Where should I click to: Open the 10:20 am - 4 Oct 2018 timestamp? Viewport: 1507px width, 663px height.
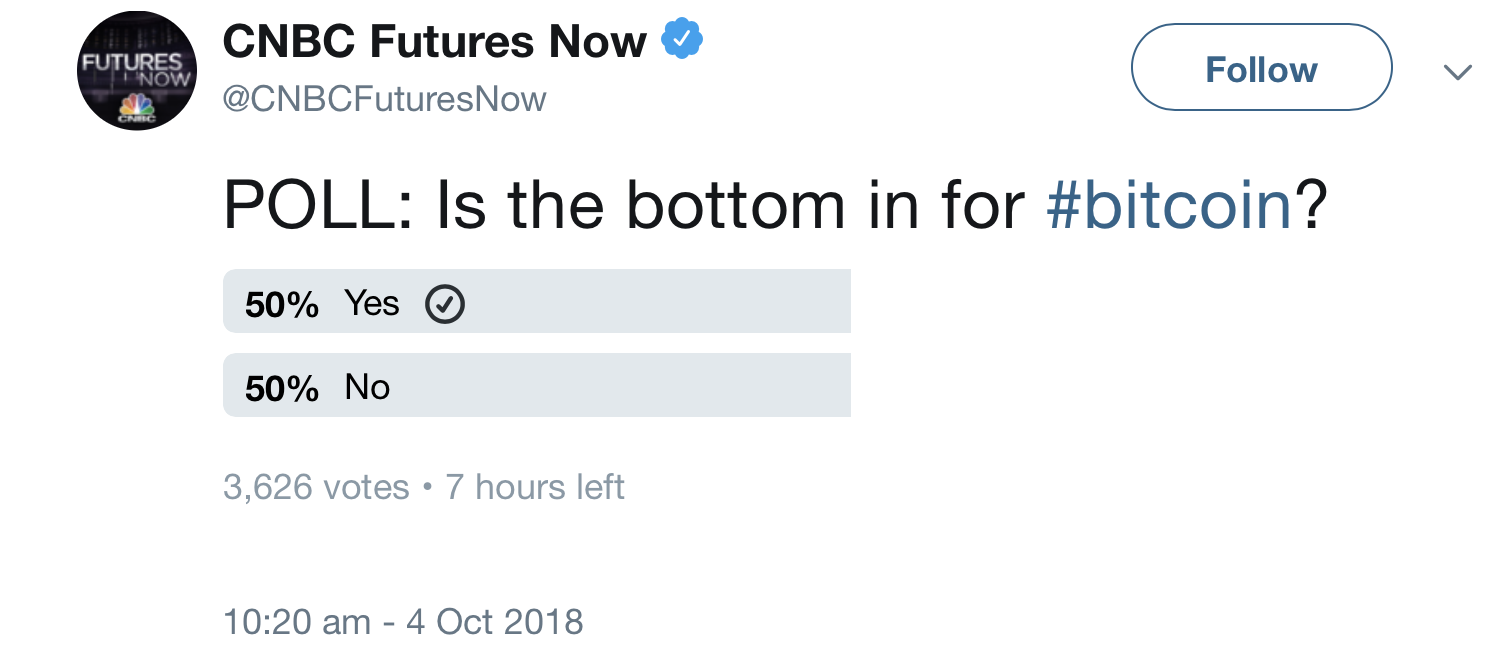click(403, 621)
